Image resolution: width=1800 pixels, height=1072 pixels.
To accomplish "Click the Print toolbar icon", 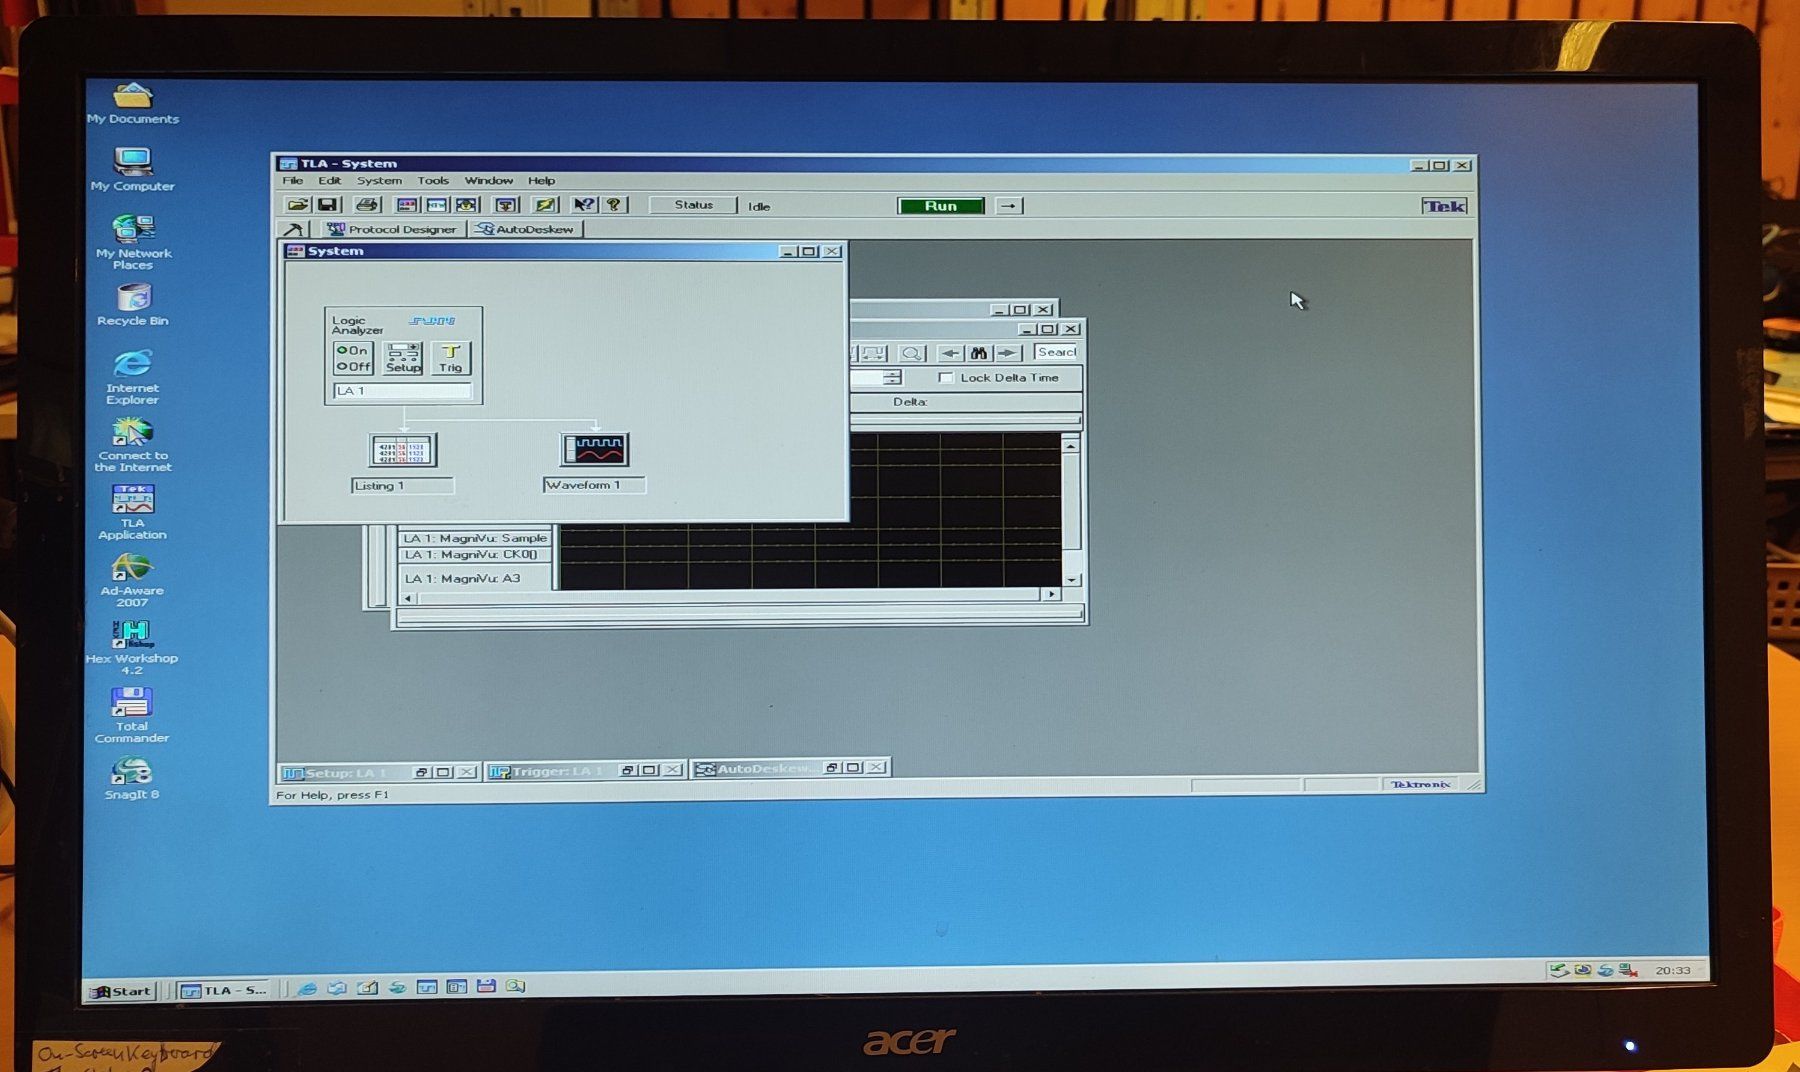I will (x=367, y=205).
